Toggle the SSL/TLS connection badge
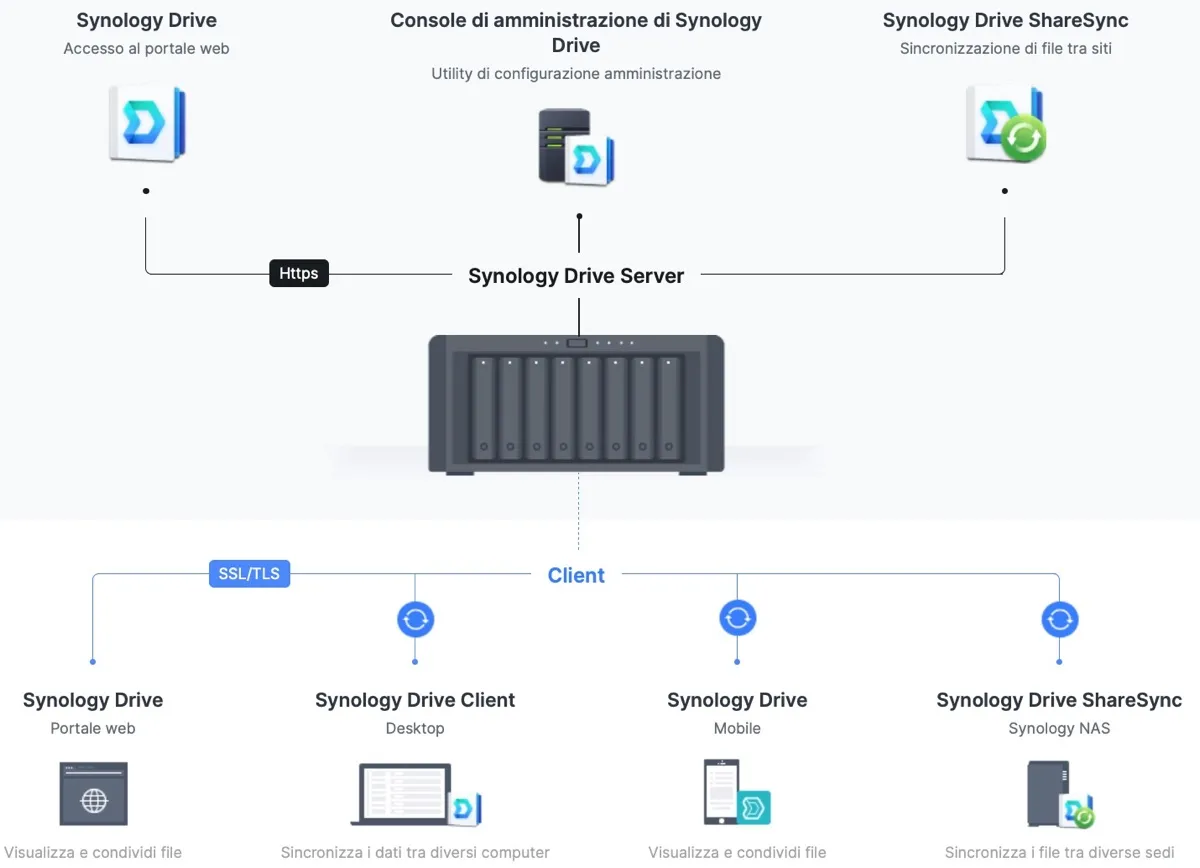This screenshot has height=868, width=1200. coord(249,573)
